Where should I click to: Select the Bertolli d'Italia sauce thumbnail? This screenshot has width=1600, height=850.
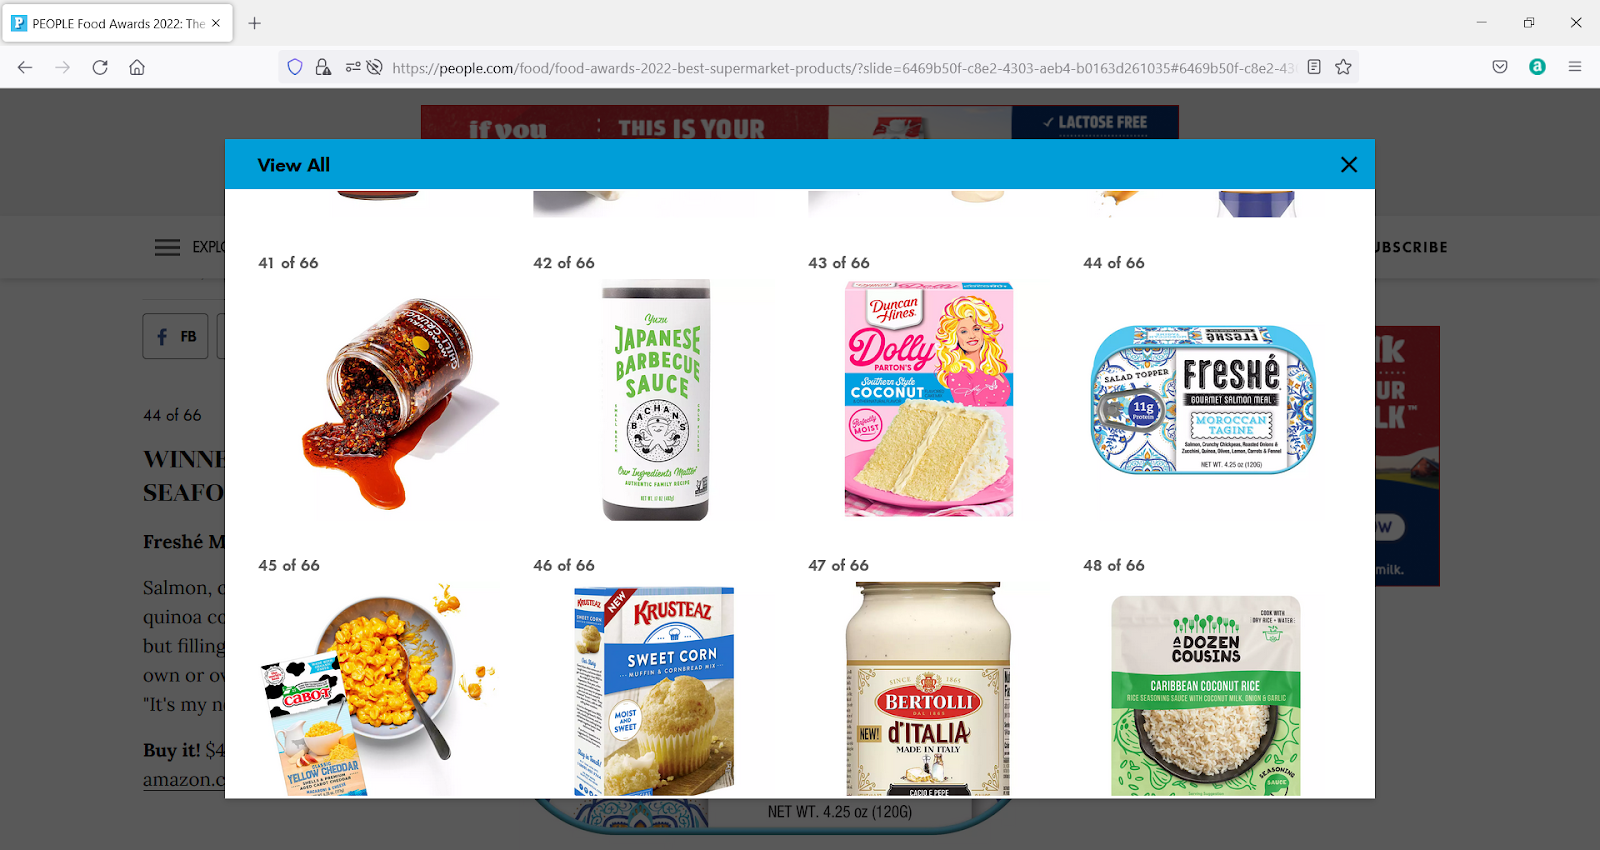click(x=929, y=690)
